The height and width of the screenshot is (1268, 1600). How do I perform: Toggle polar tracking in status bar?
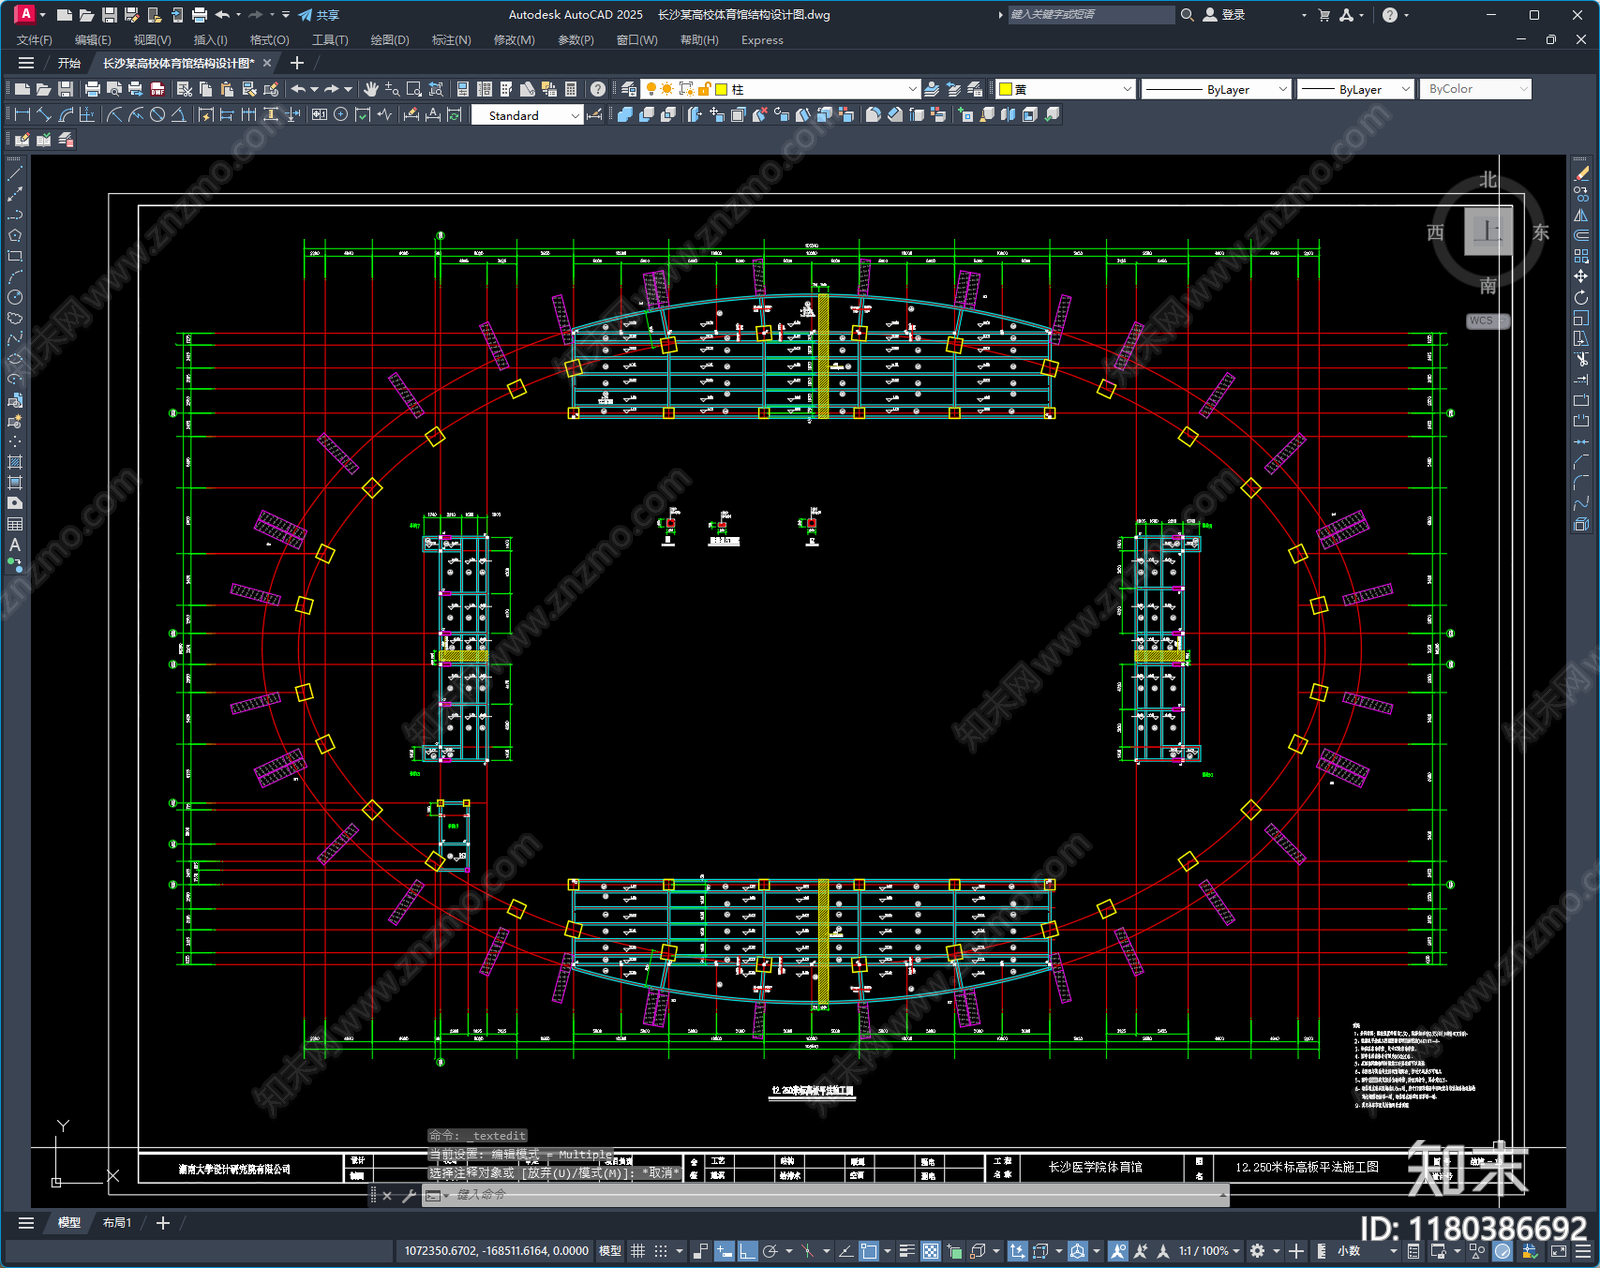pos(770,1251)
